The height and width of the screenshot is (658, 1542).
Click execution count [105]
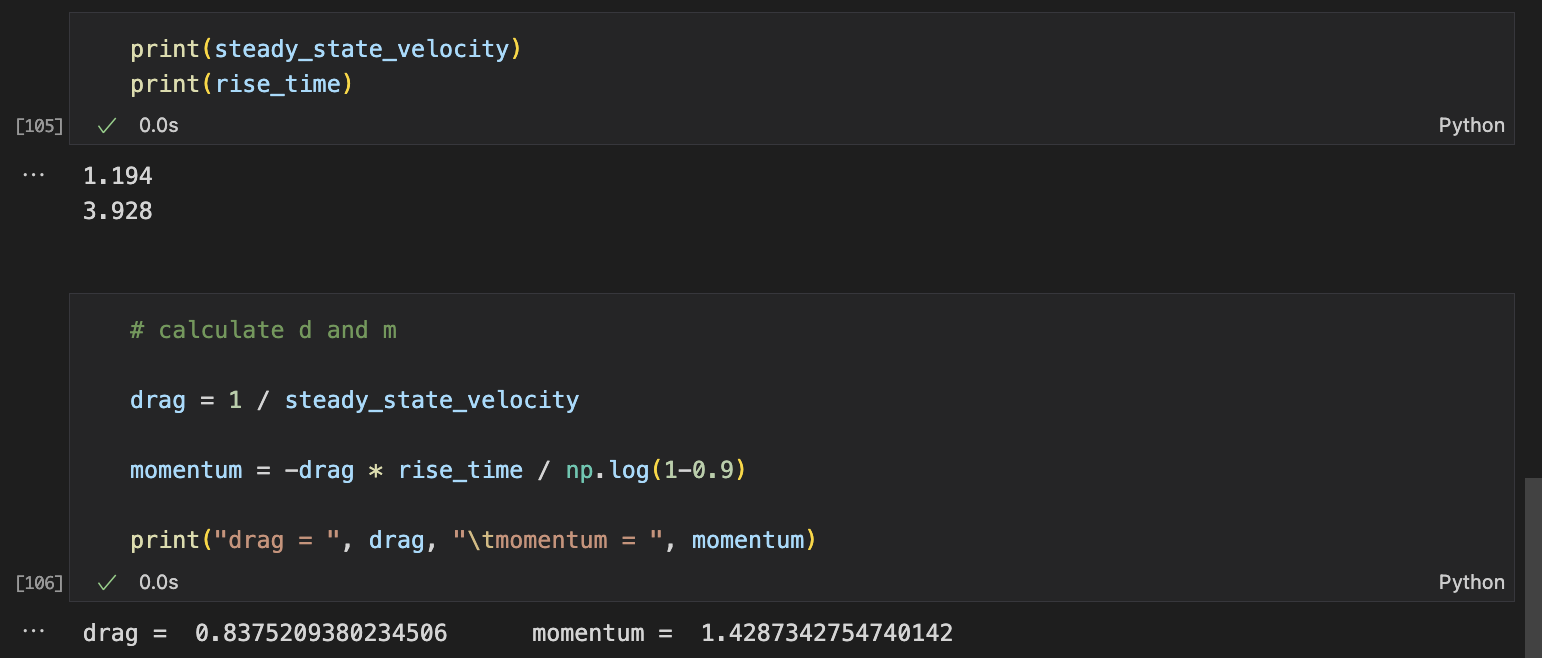pyautogui.click(x=39, y=126)
